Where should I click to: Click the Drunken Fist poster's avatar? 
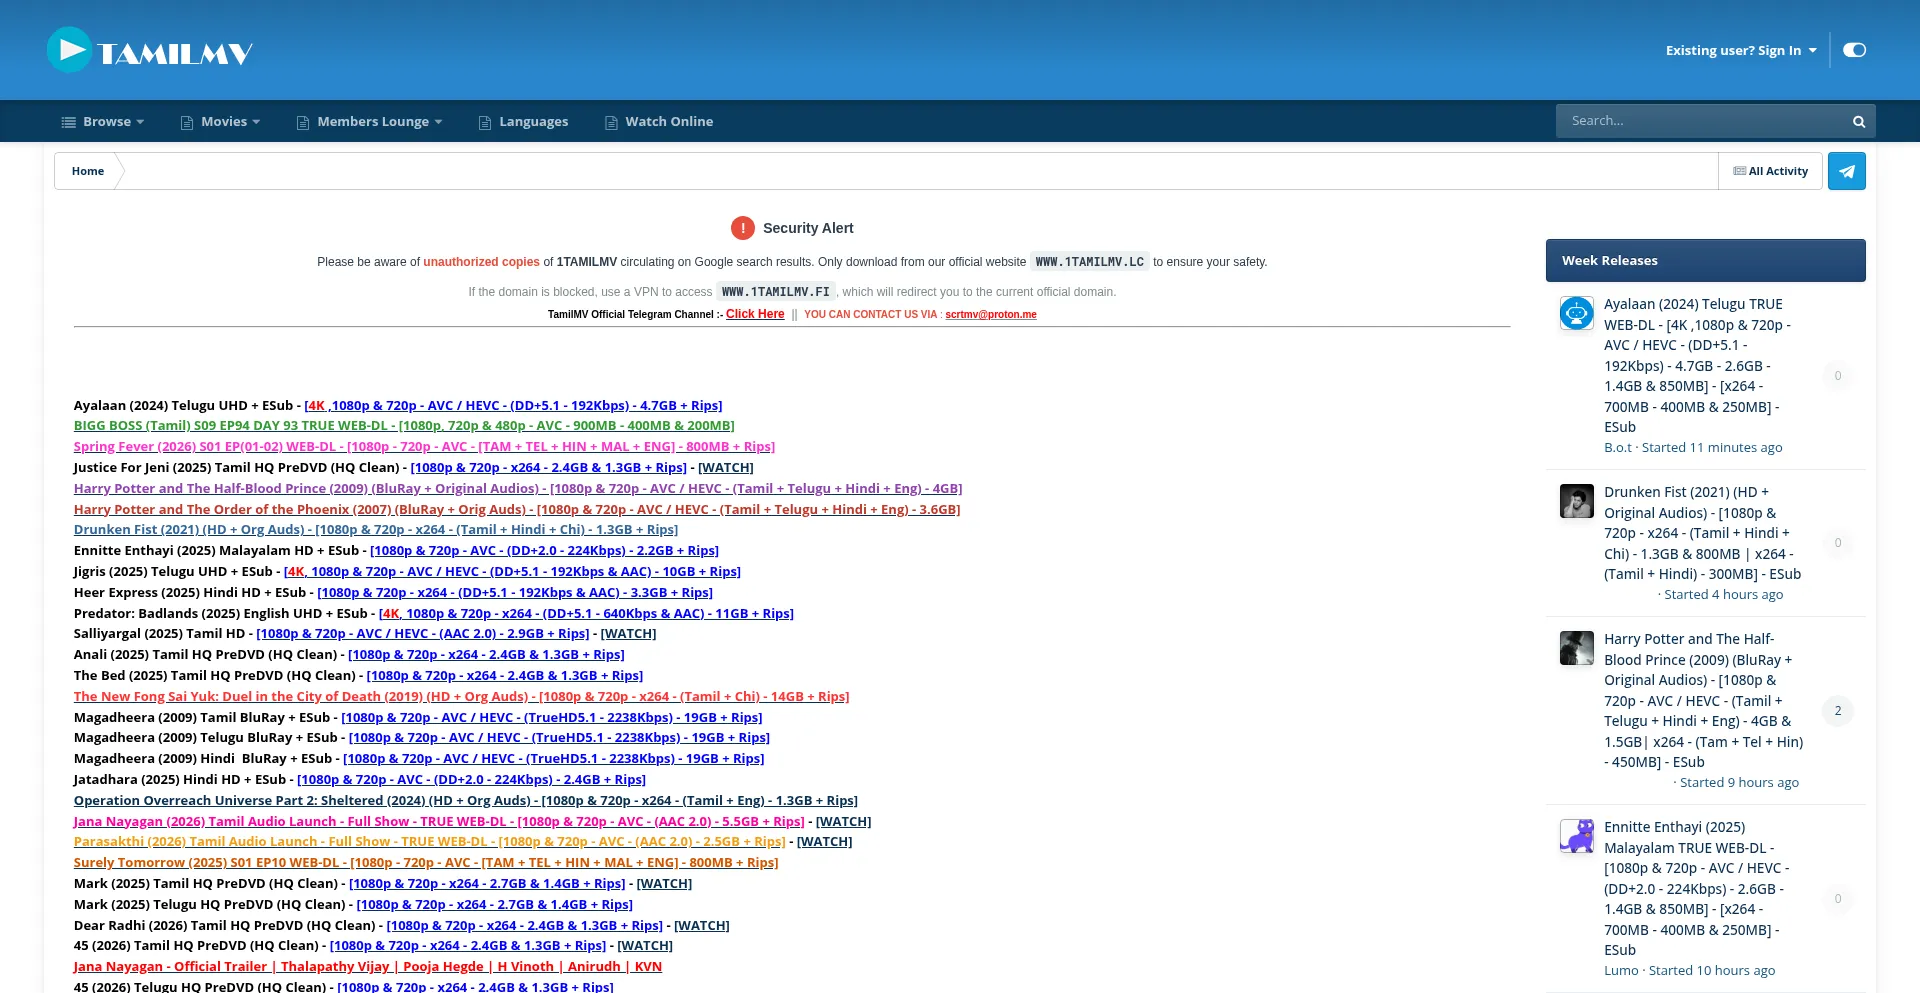coord(1576,501)
